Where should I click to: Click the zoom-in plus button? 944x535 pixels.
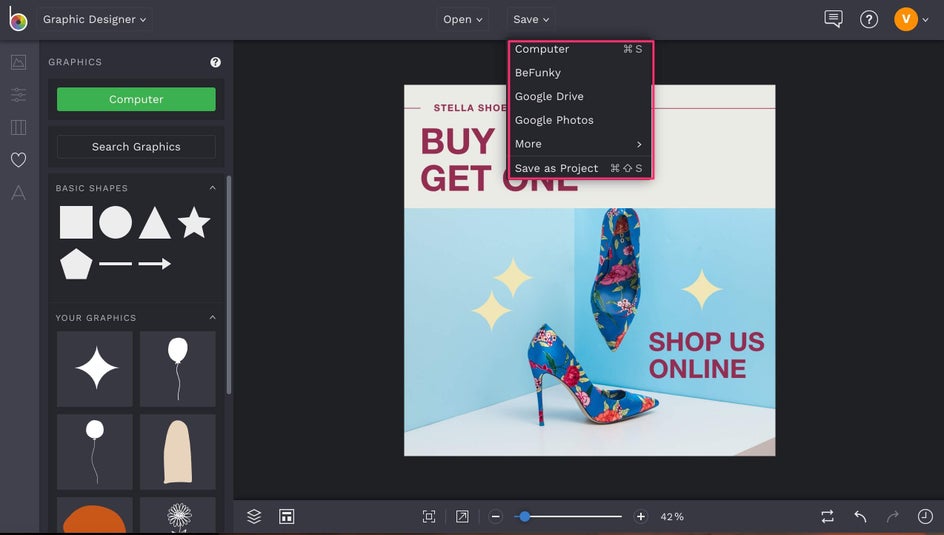pyautogui.click(x=641, y=516)
